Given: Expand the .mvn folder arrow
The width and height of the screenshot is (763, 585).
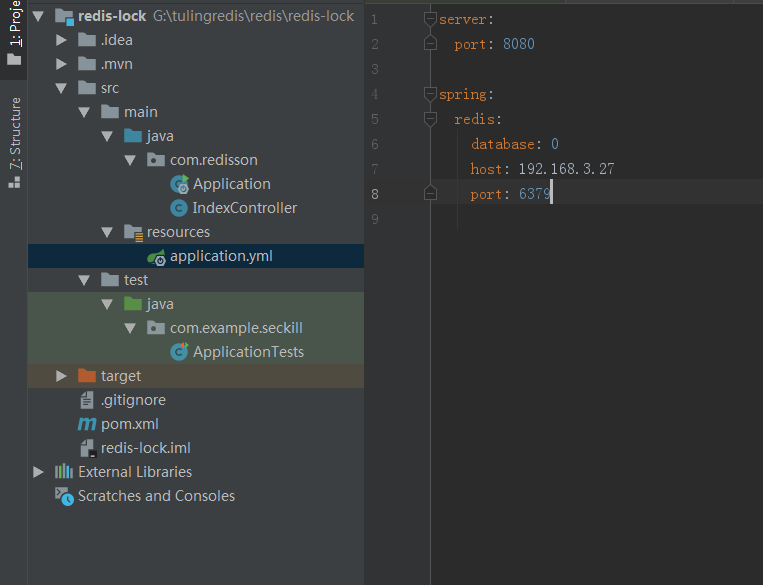Looking at the screenshot, I should coord(61,64).
